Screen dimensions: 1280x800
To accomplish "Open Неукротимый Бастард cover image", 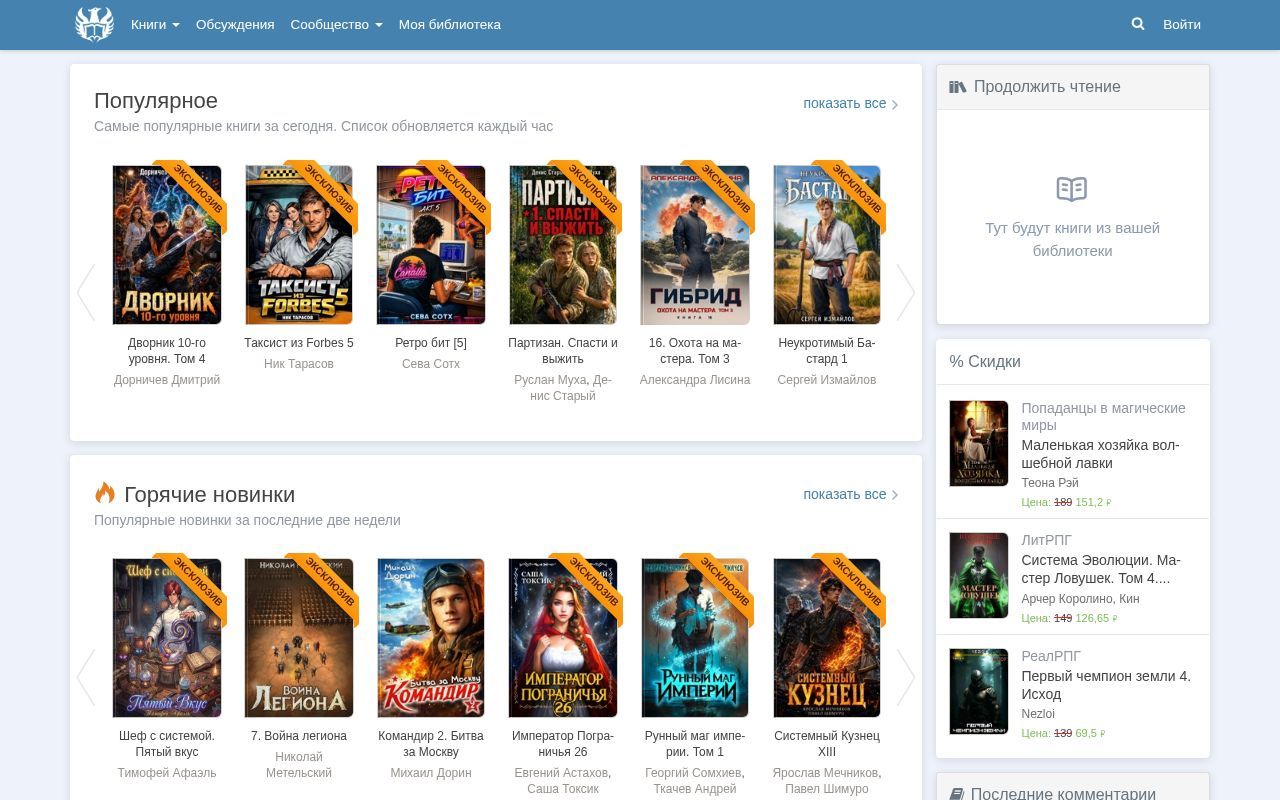I will point(827,245).
